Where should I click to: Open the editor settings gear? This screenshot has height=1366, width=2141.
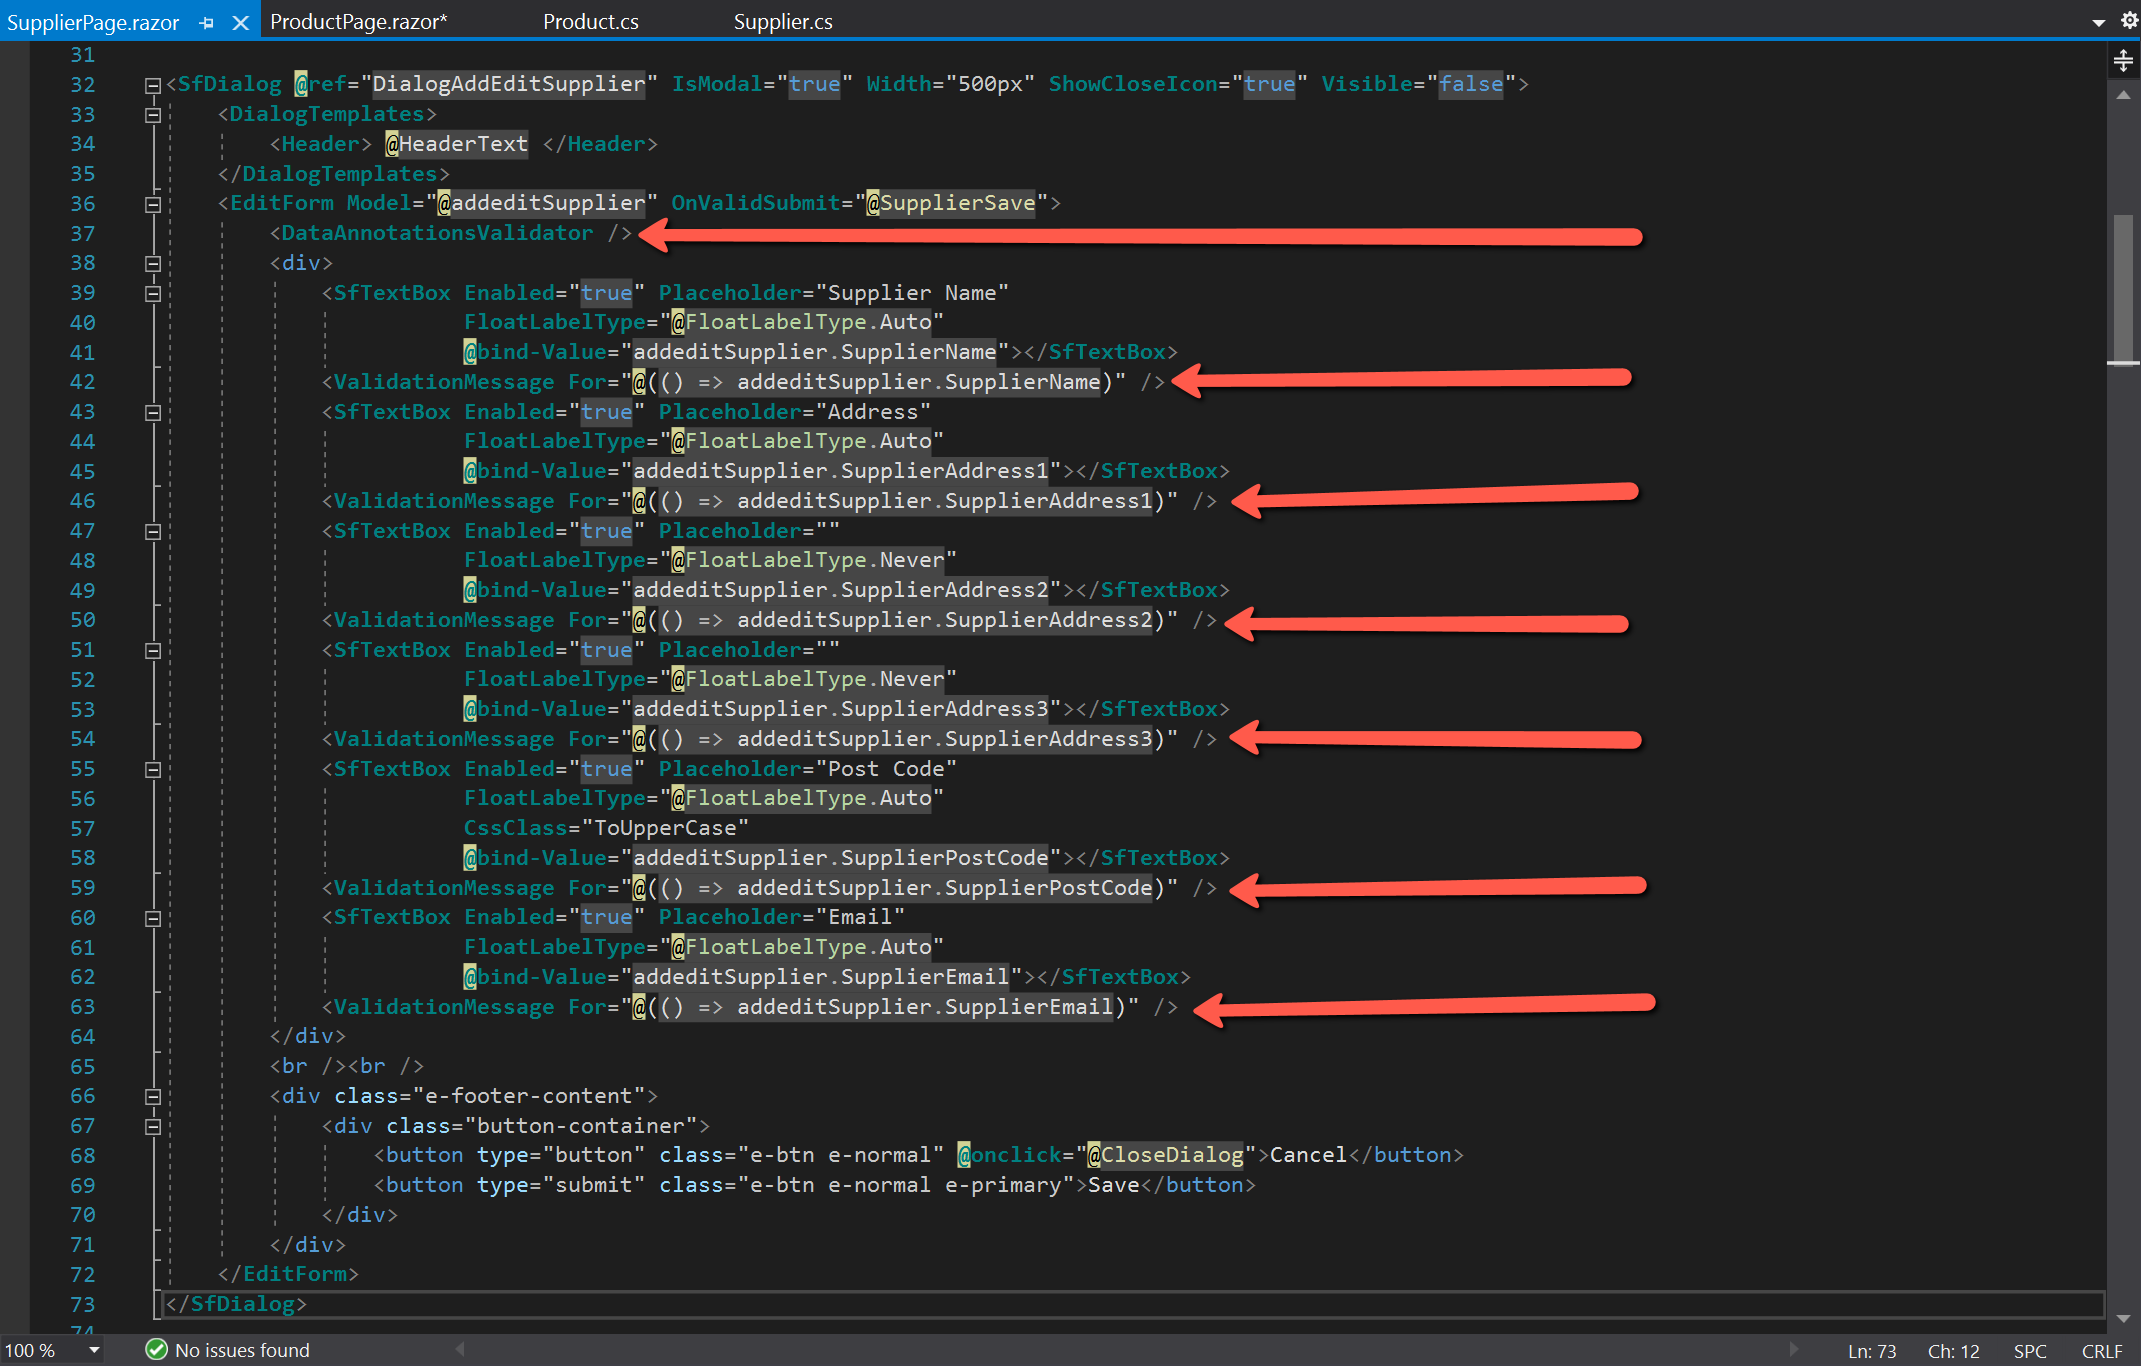(x=2128, y=20)
